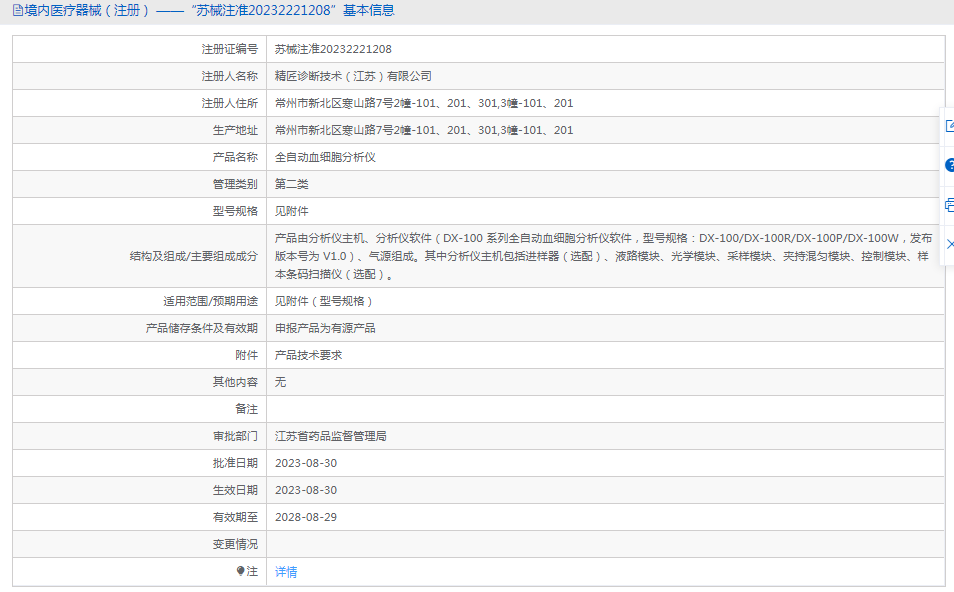This screenshot has width=954, height=592.
Task: Click the 生产地址 address value
Action: click(423, 130)
